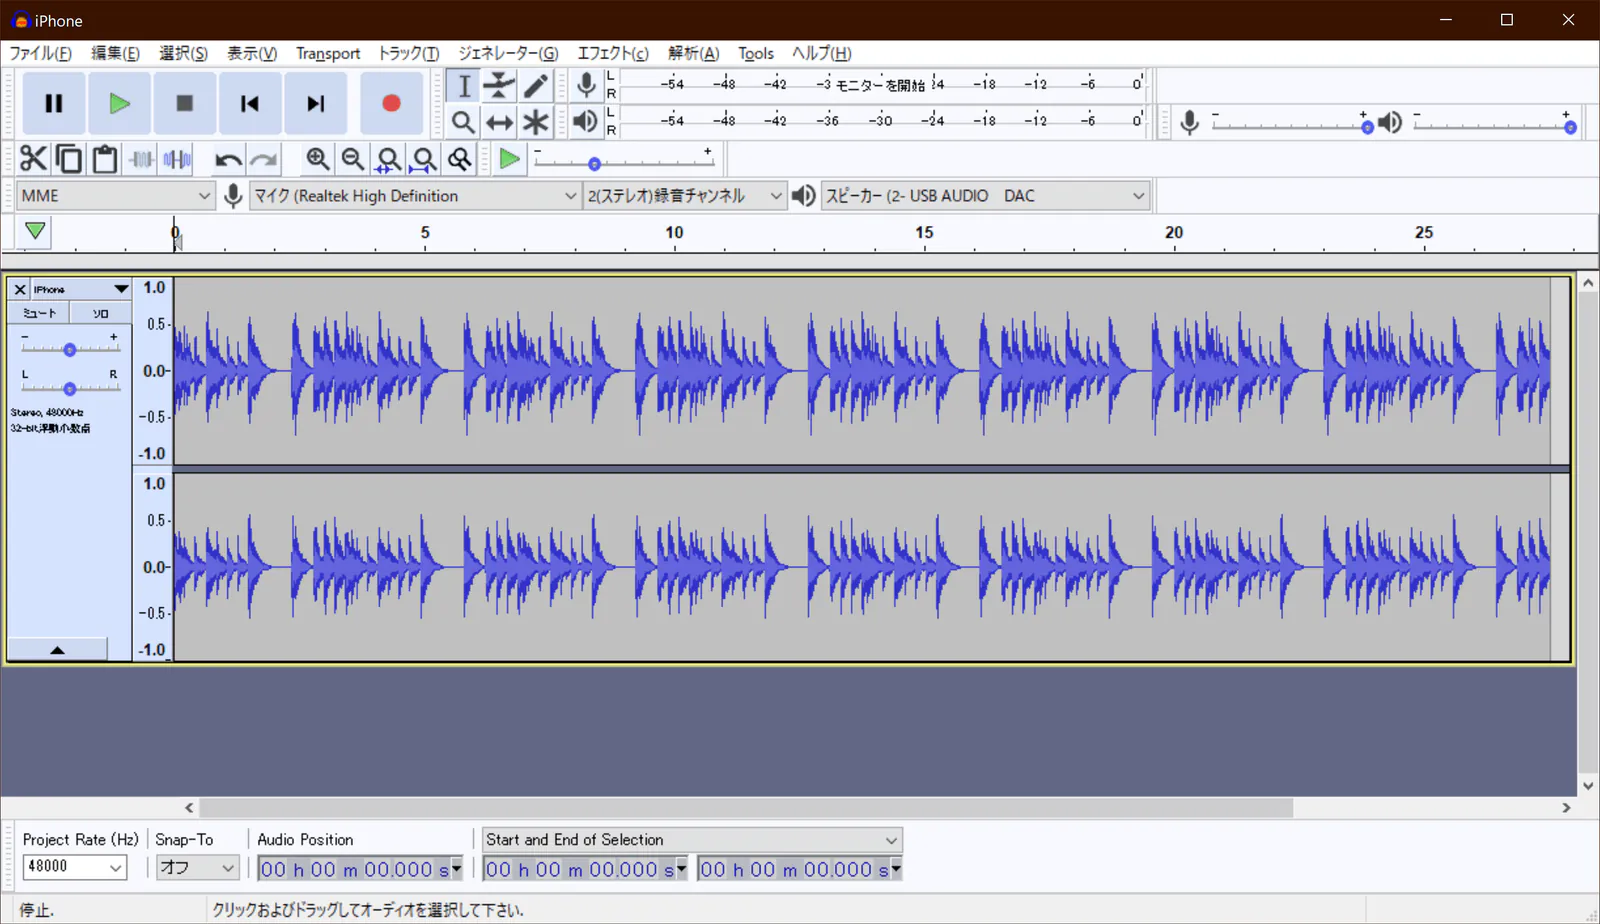Open the recording channels dropdown

coord(685,196)
